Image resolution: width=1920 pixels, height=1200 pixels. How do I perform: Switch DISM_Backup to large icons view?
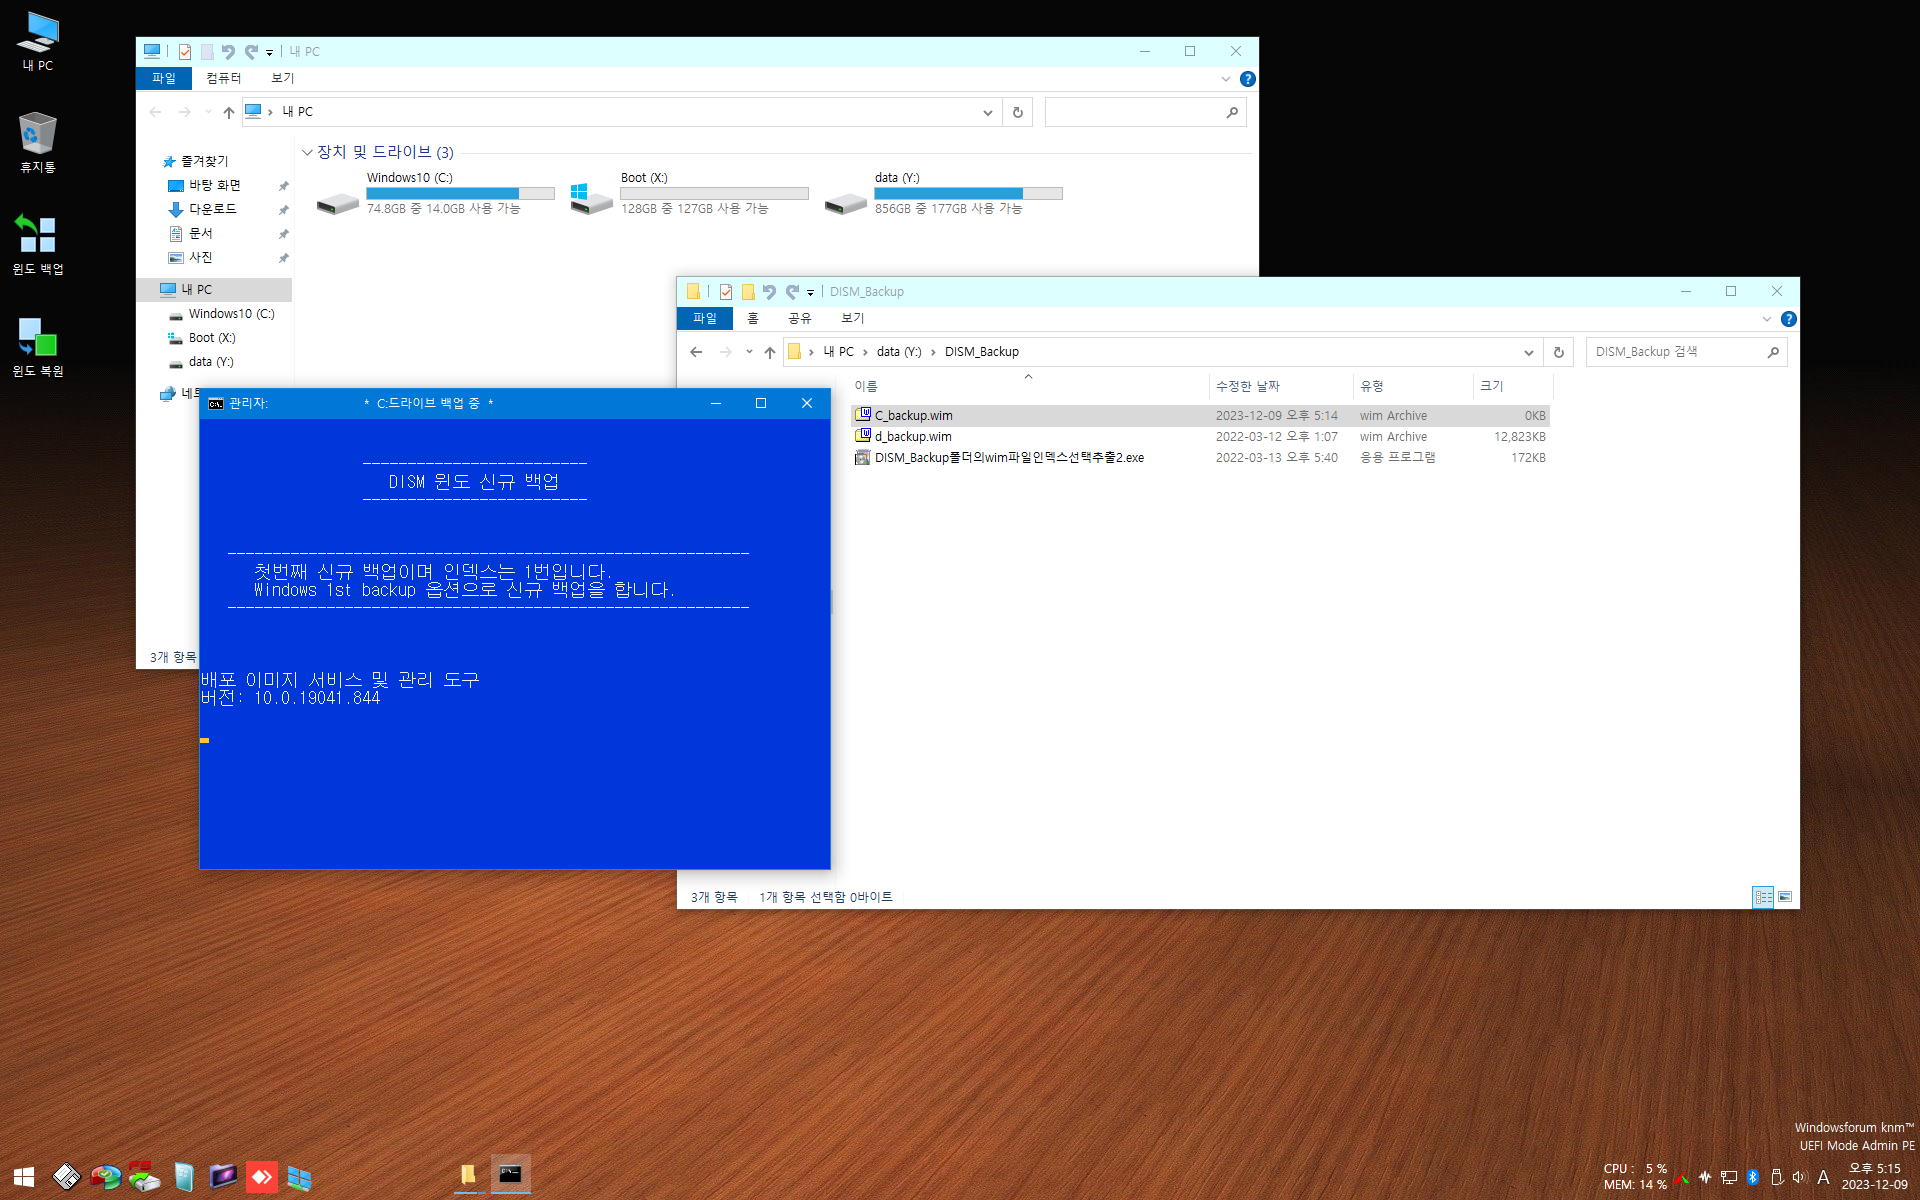tap(1785, 897)
